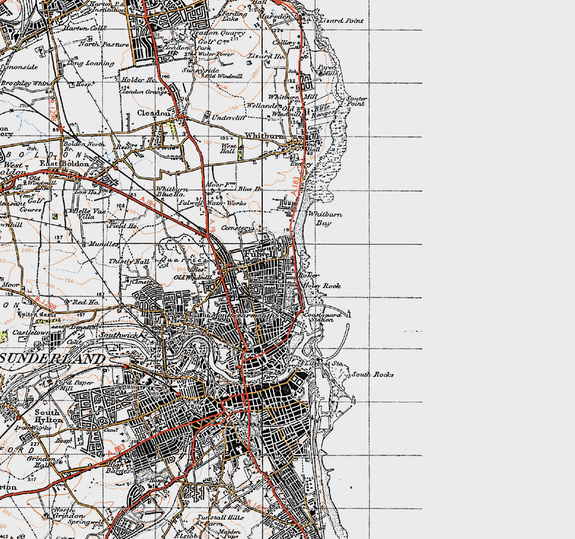The height and width of the screenshot is (539, 575).
Task: Select the Lizard Ho. label
Action: pos(266,56)
